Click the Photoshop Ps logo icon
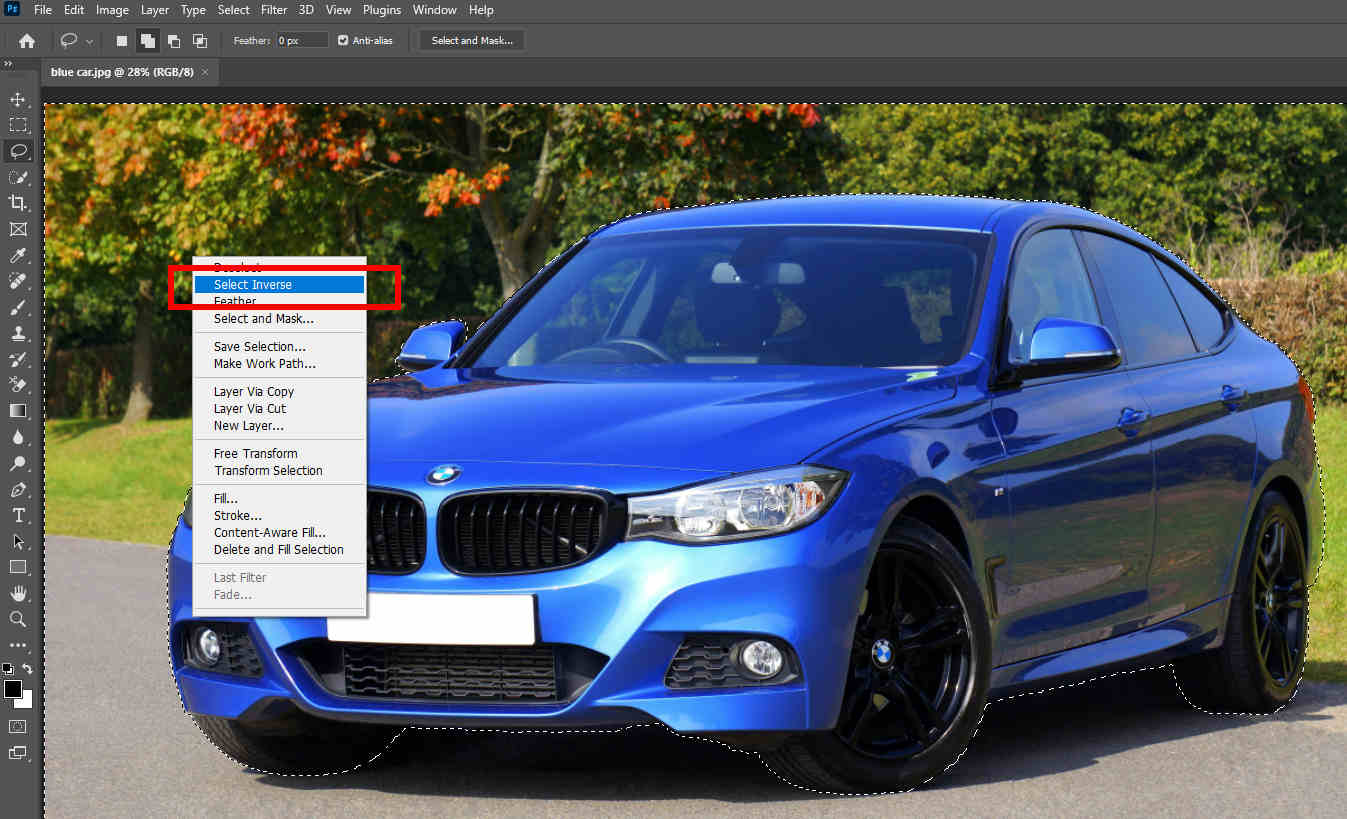The height and width of the screenshot is (819, 1347). pyautogui.click(x=12, y=10)
